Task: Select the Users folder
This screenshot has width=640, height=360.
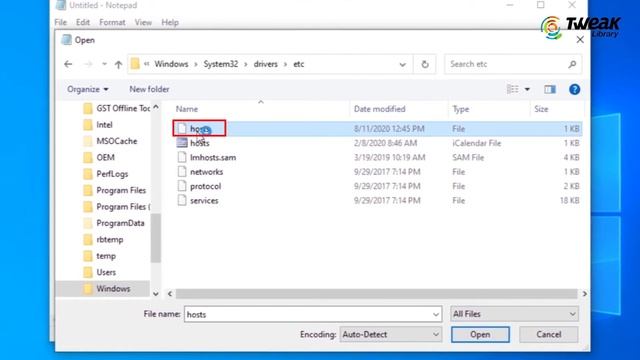Action: (99, 272)
